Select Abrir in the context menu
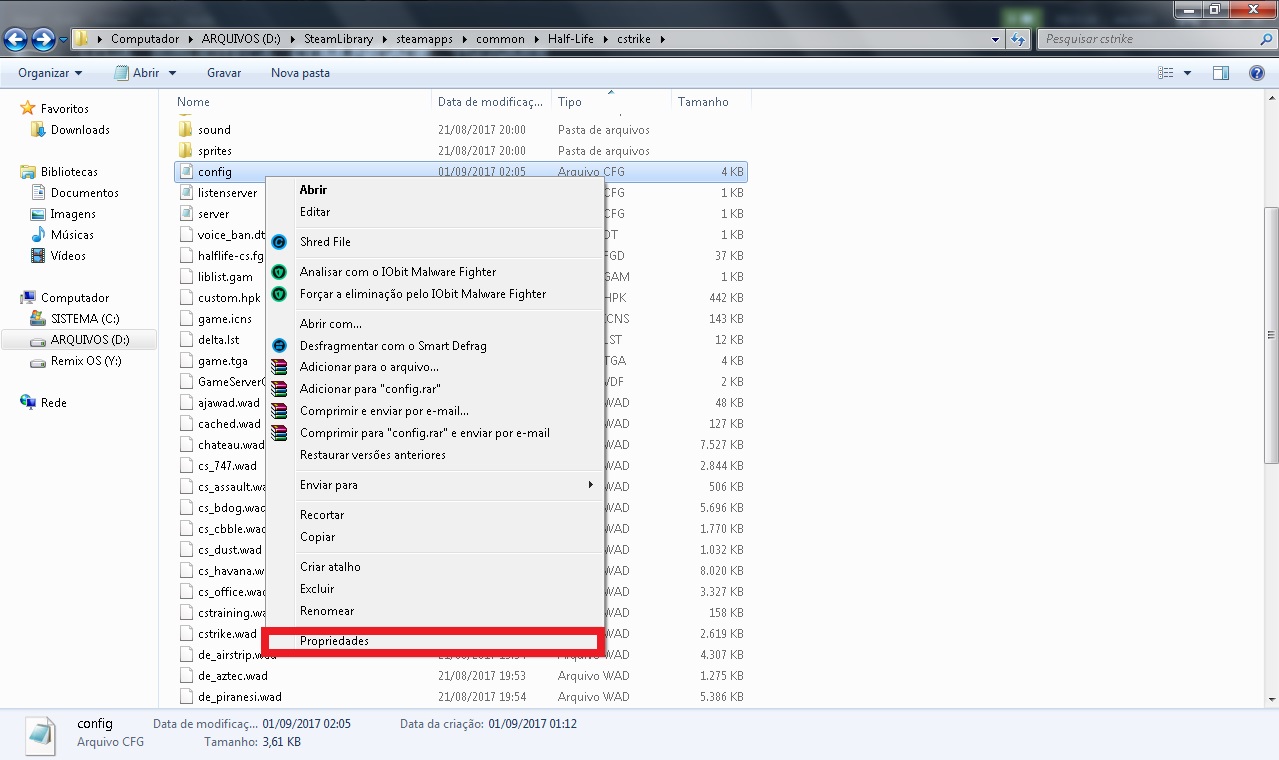This screenshot has width=1279, height=760. (434, 190)
